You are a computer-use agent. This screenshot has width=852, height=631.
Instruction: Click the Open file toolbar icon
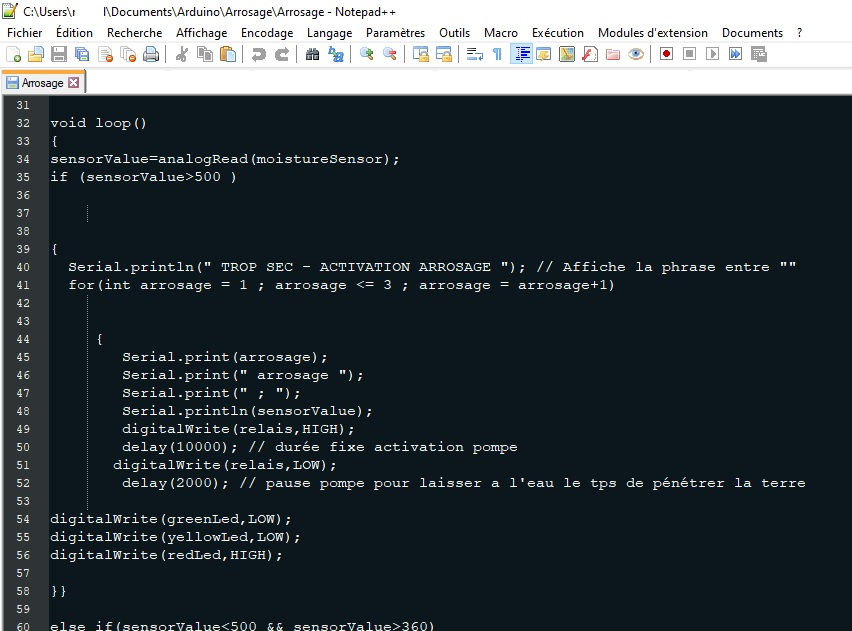point(36,54)
